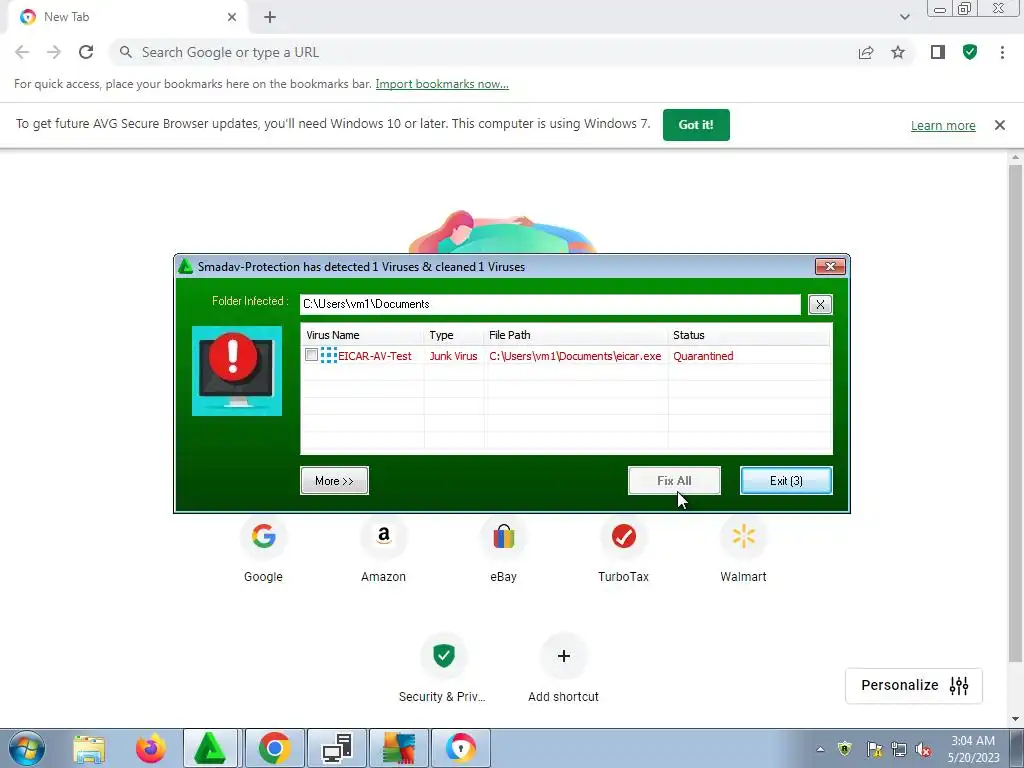Click the Folder Infected path field
The width and height of the screenshot is (1024, 768).
pyautogui.click(x=550, y=304)
